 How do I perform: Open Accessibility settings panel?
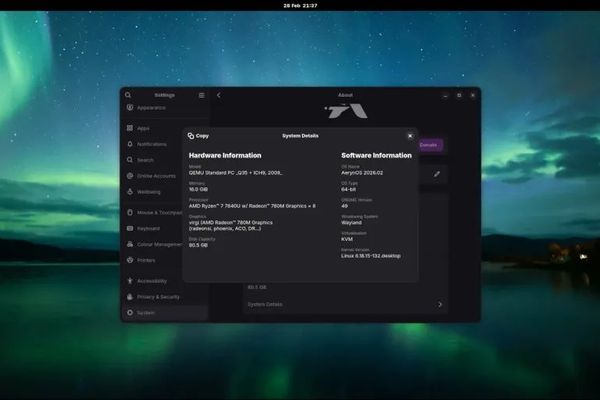pyautogui.click(x=165, y=281)
